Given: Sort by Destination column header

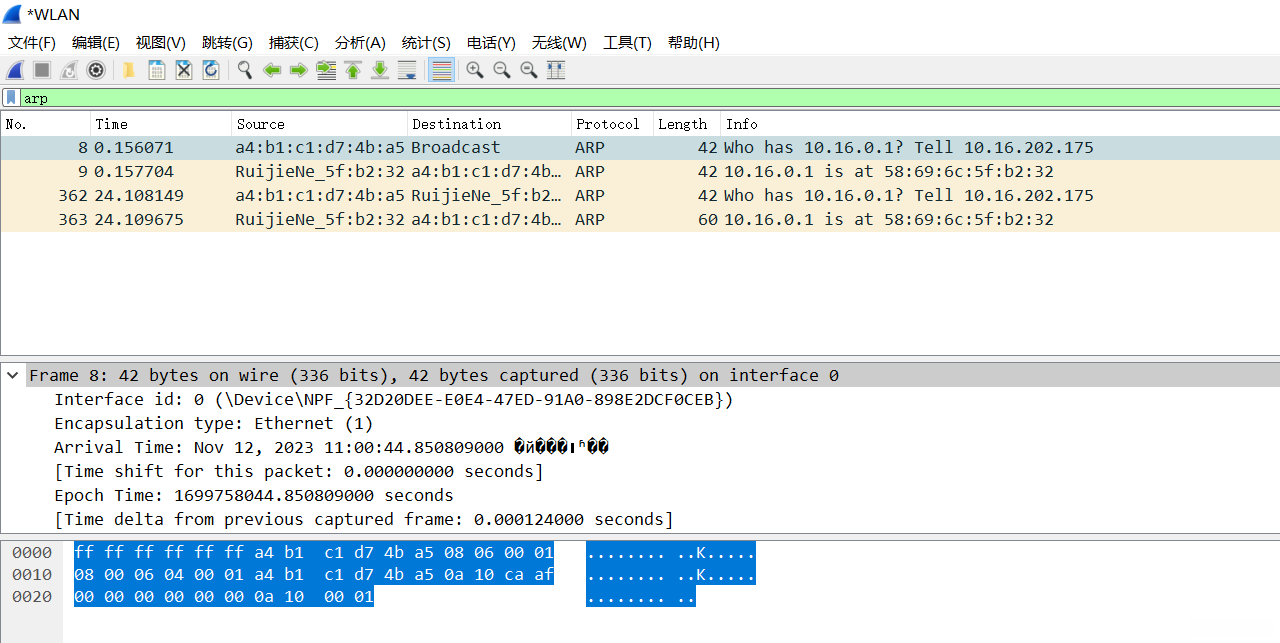Looking at the screenshot, I should point(490,124).
